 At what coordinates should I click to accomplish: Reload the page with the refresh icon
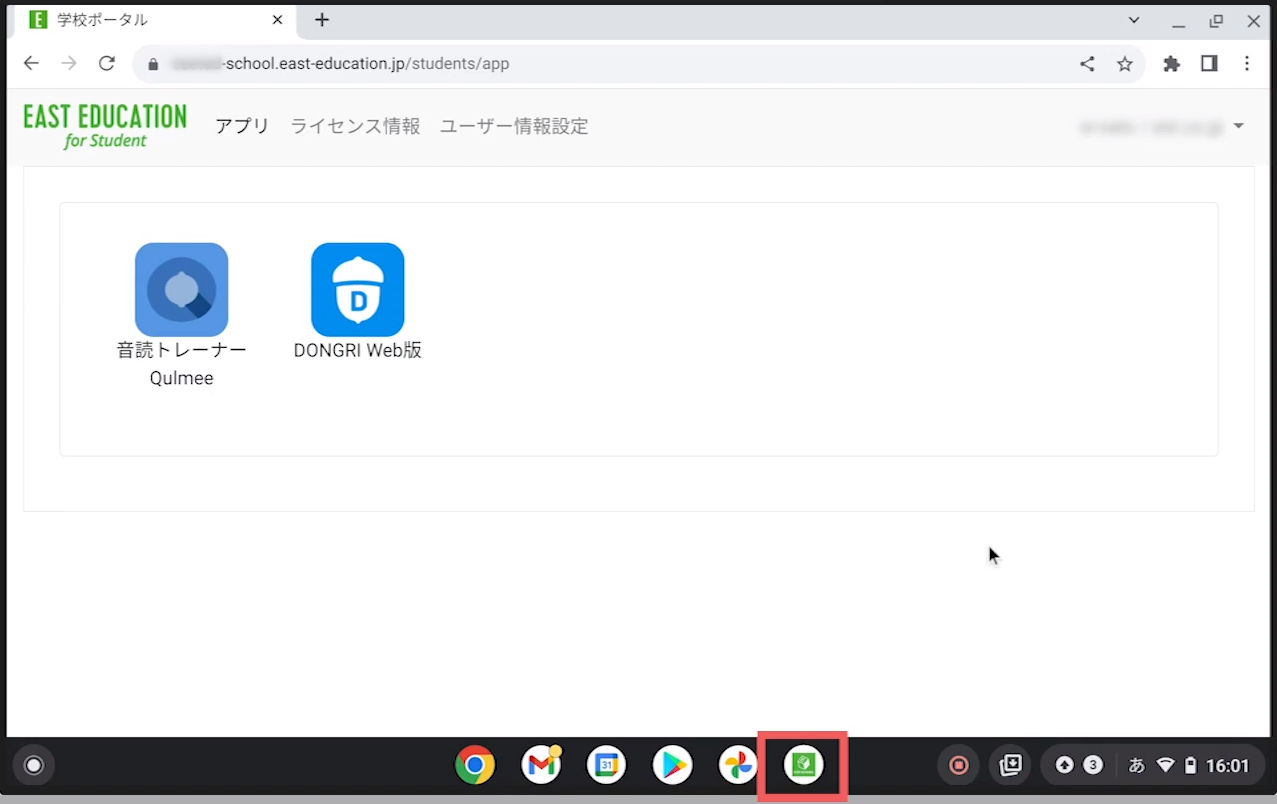point(106,63)
